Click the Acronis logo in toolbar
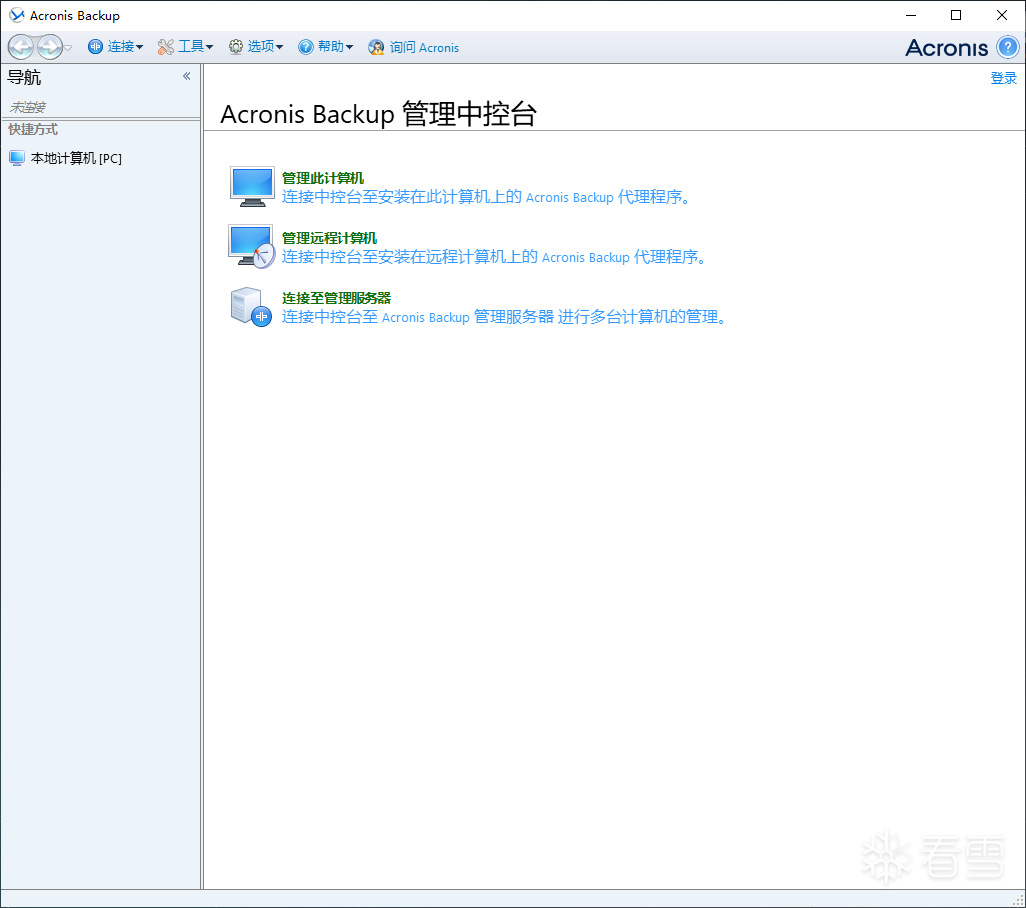 [946, 48]
